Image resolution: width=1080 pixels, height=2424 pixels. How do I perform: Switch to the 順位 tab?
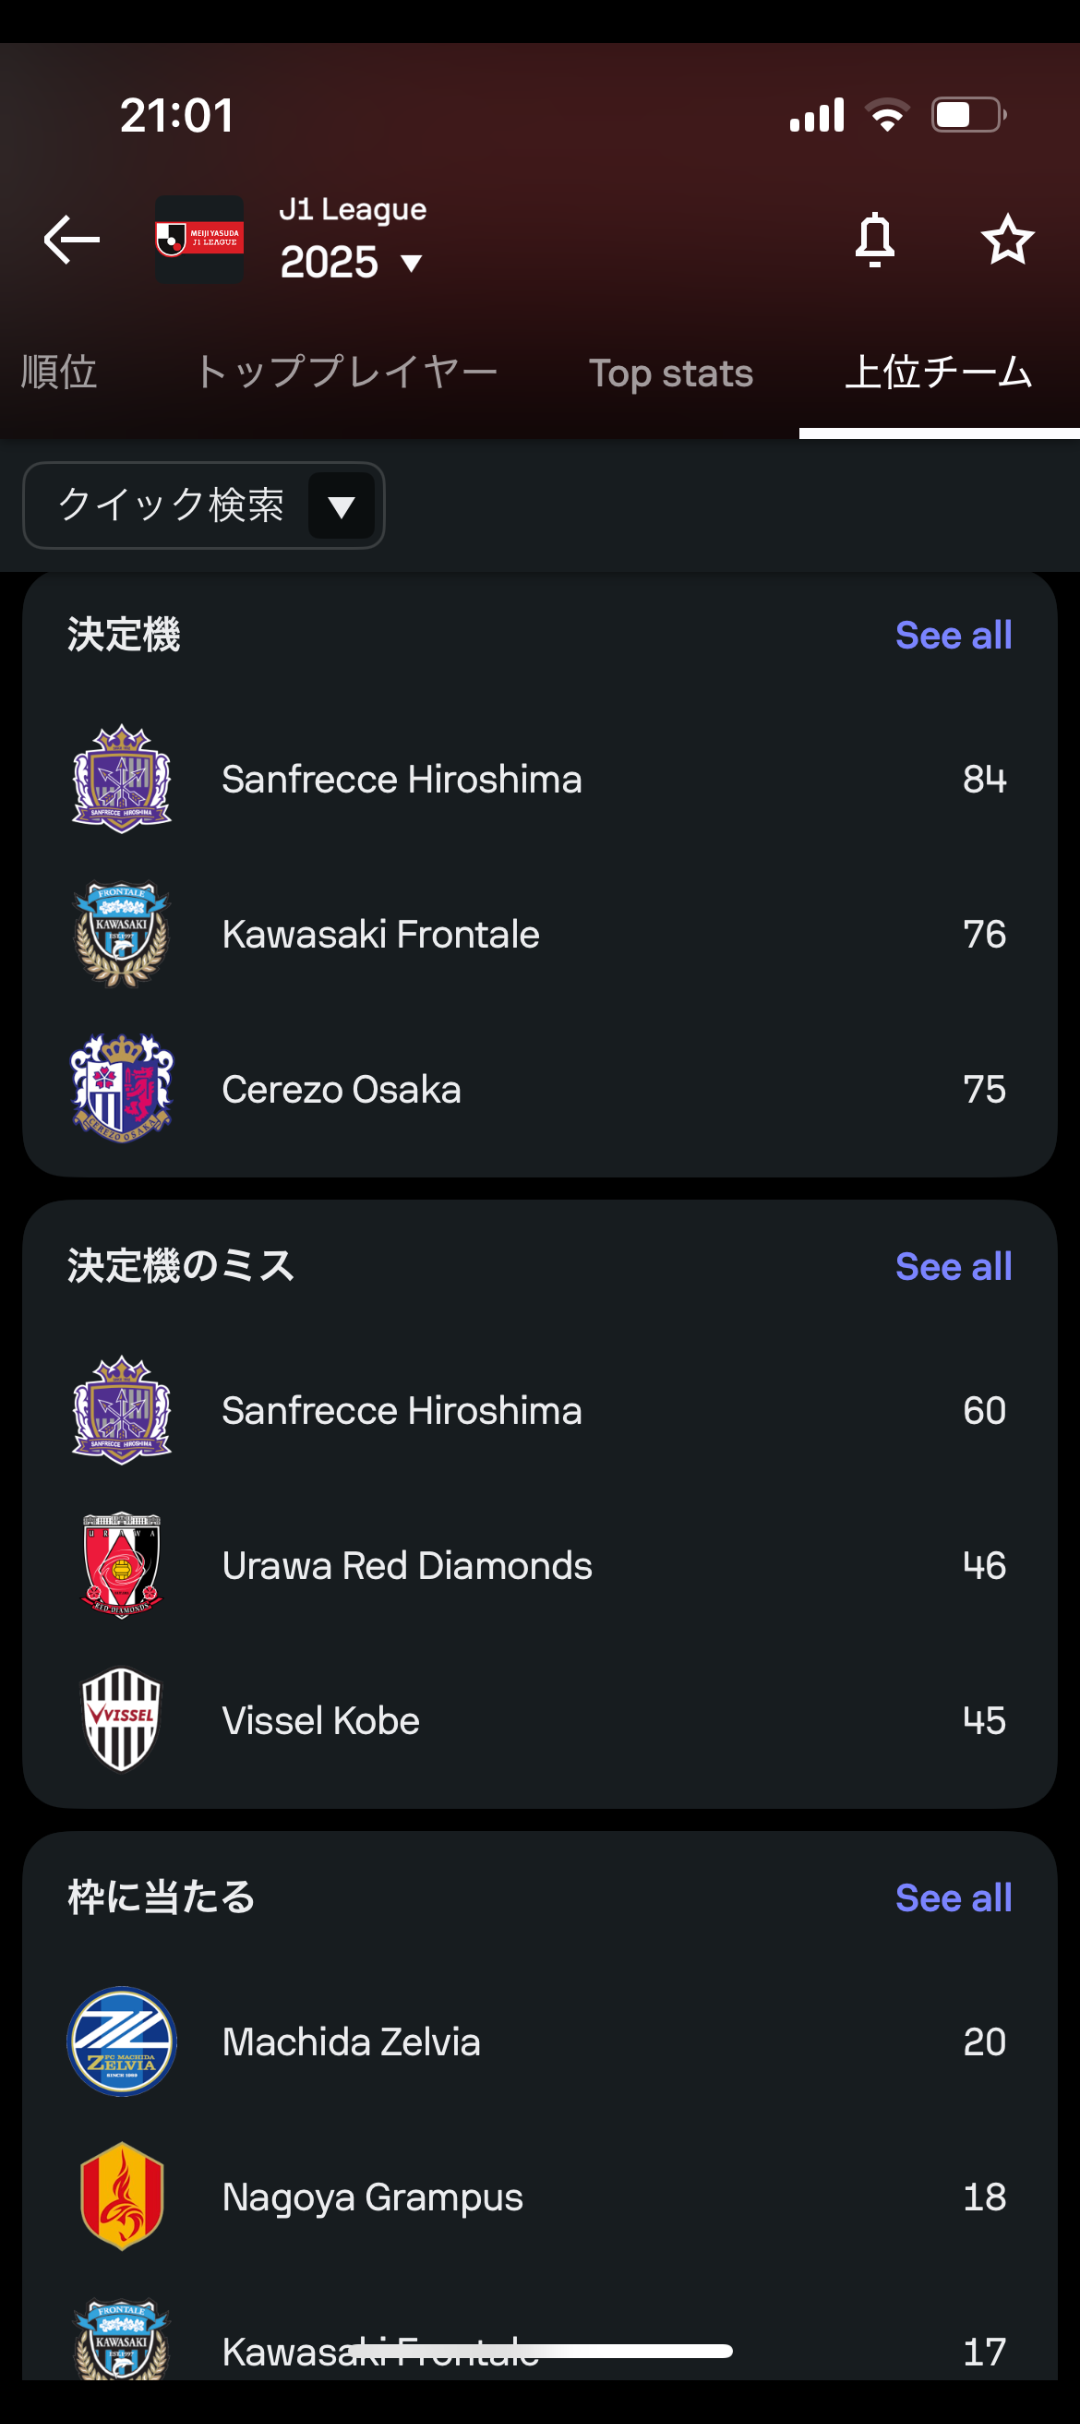point(59,373)
